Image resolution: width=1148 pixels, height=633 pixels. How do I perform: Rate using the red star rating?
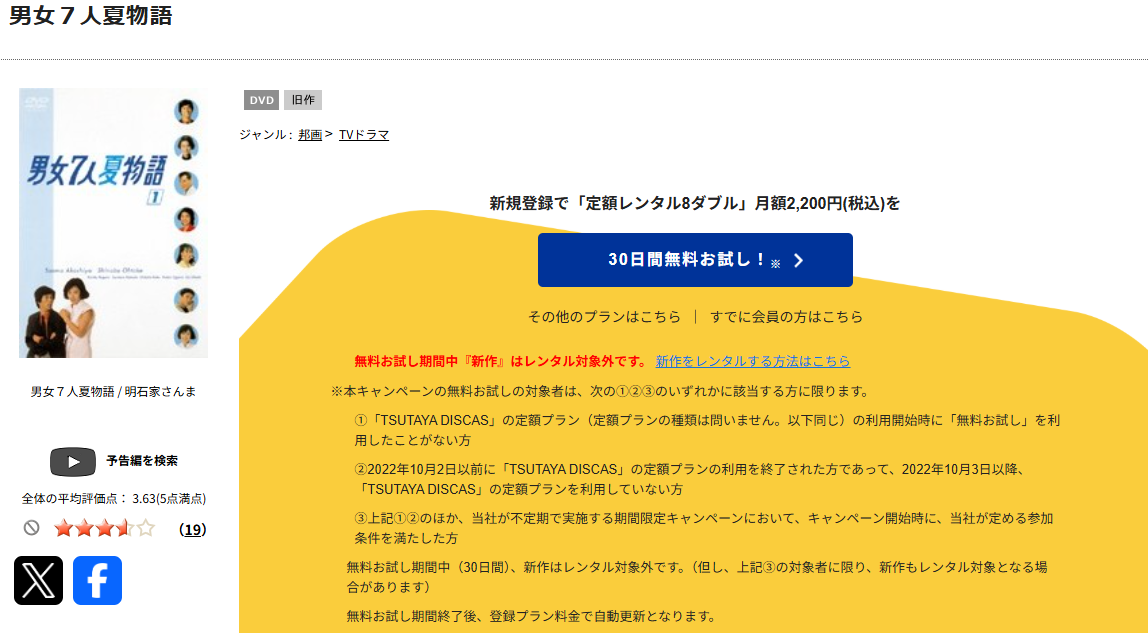pos(104,528)
